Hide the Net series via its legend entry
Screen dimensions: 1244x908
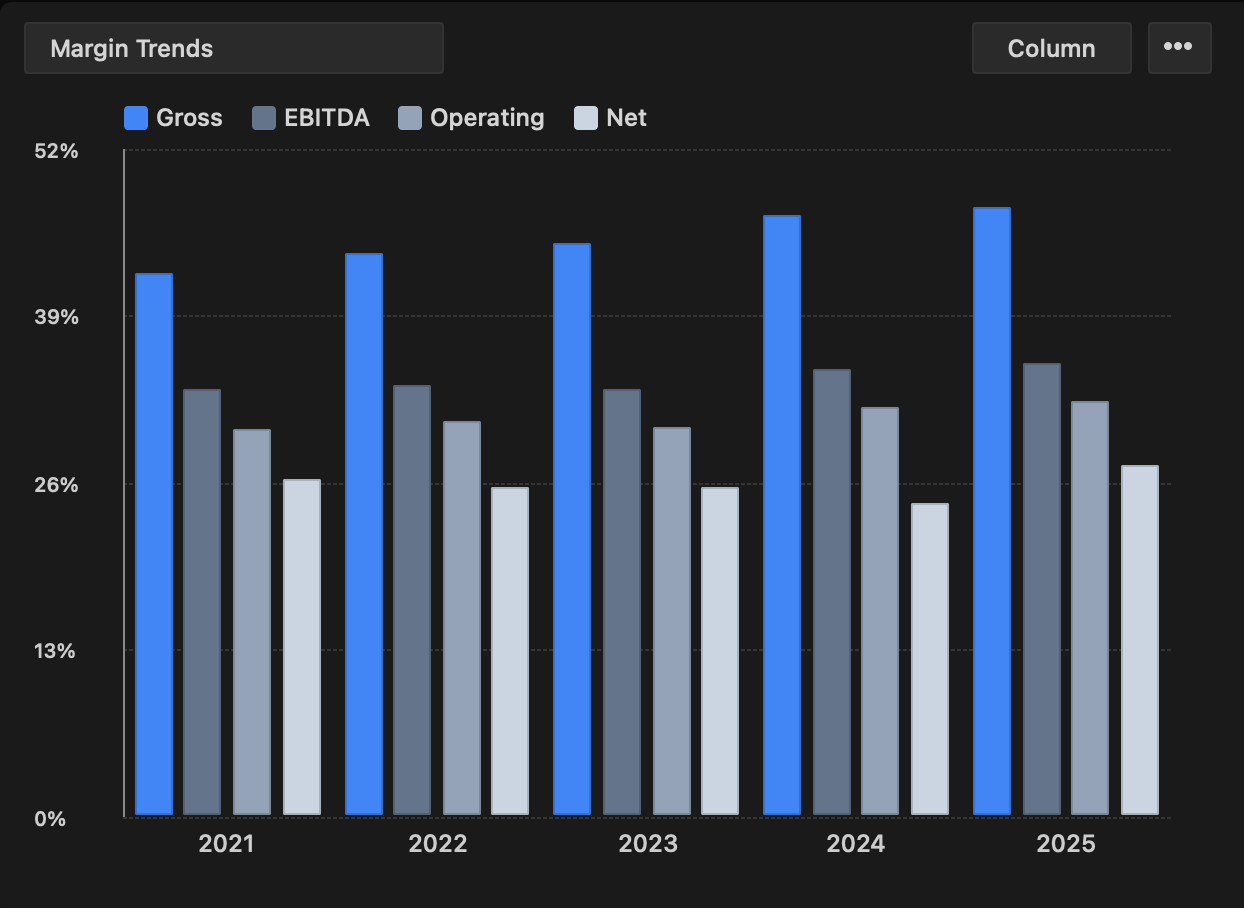click(x=610, y=117)
